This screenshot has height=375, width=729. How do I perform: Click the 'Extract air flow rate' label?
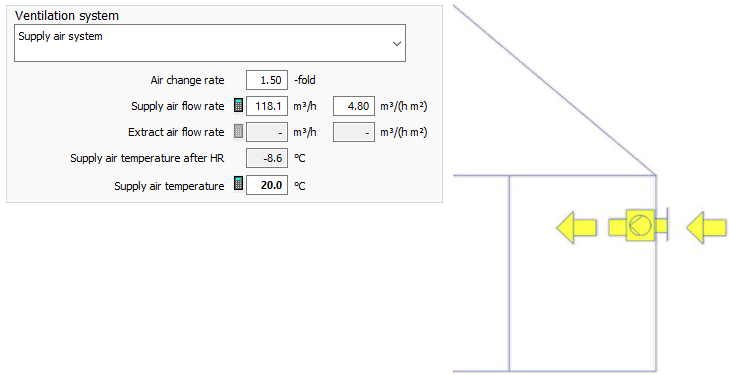tap(176, 132)
